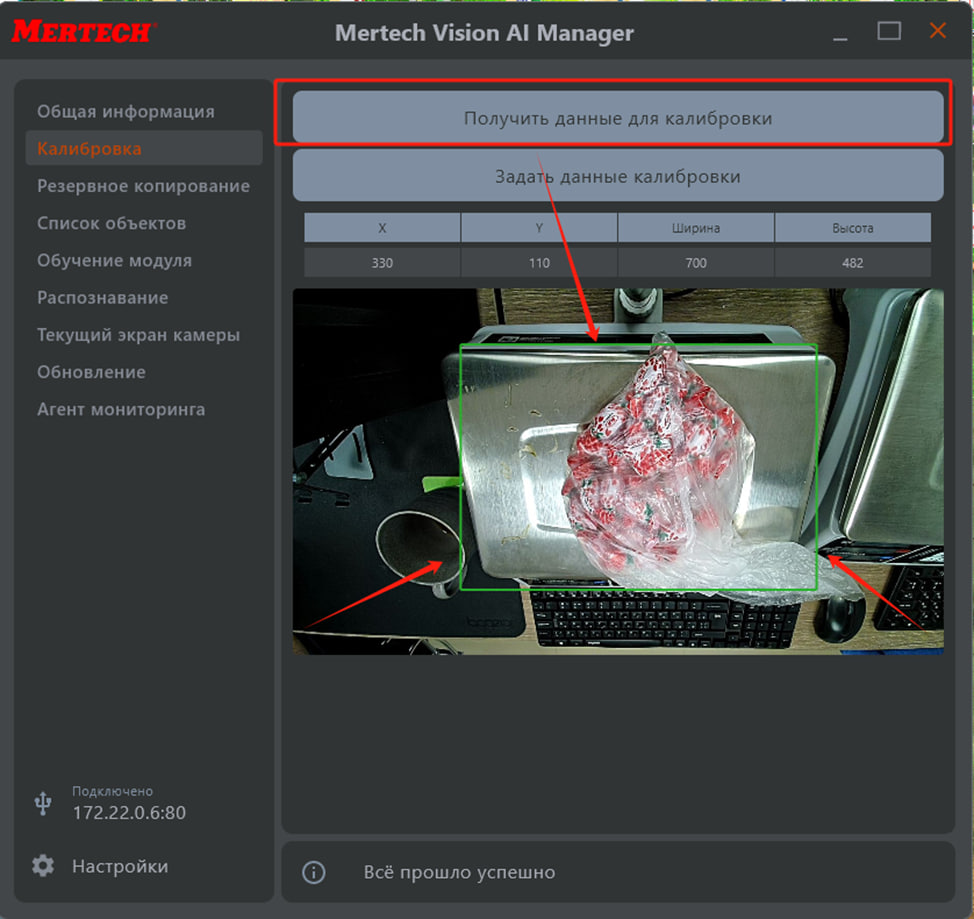The width and height of the screenshot is (974, 919).
Task: Select the Калибровка menu item
Action: pyautogui.click(x=90, y=149)
